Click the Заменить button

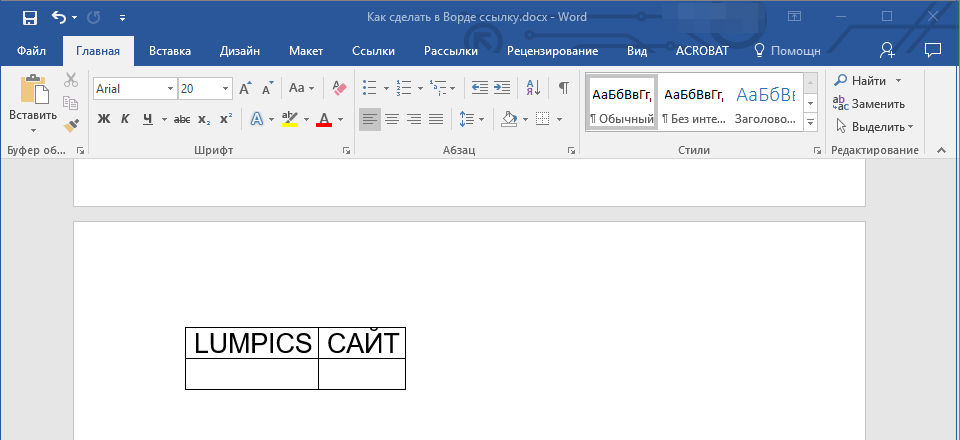[869, 103]
